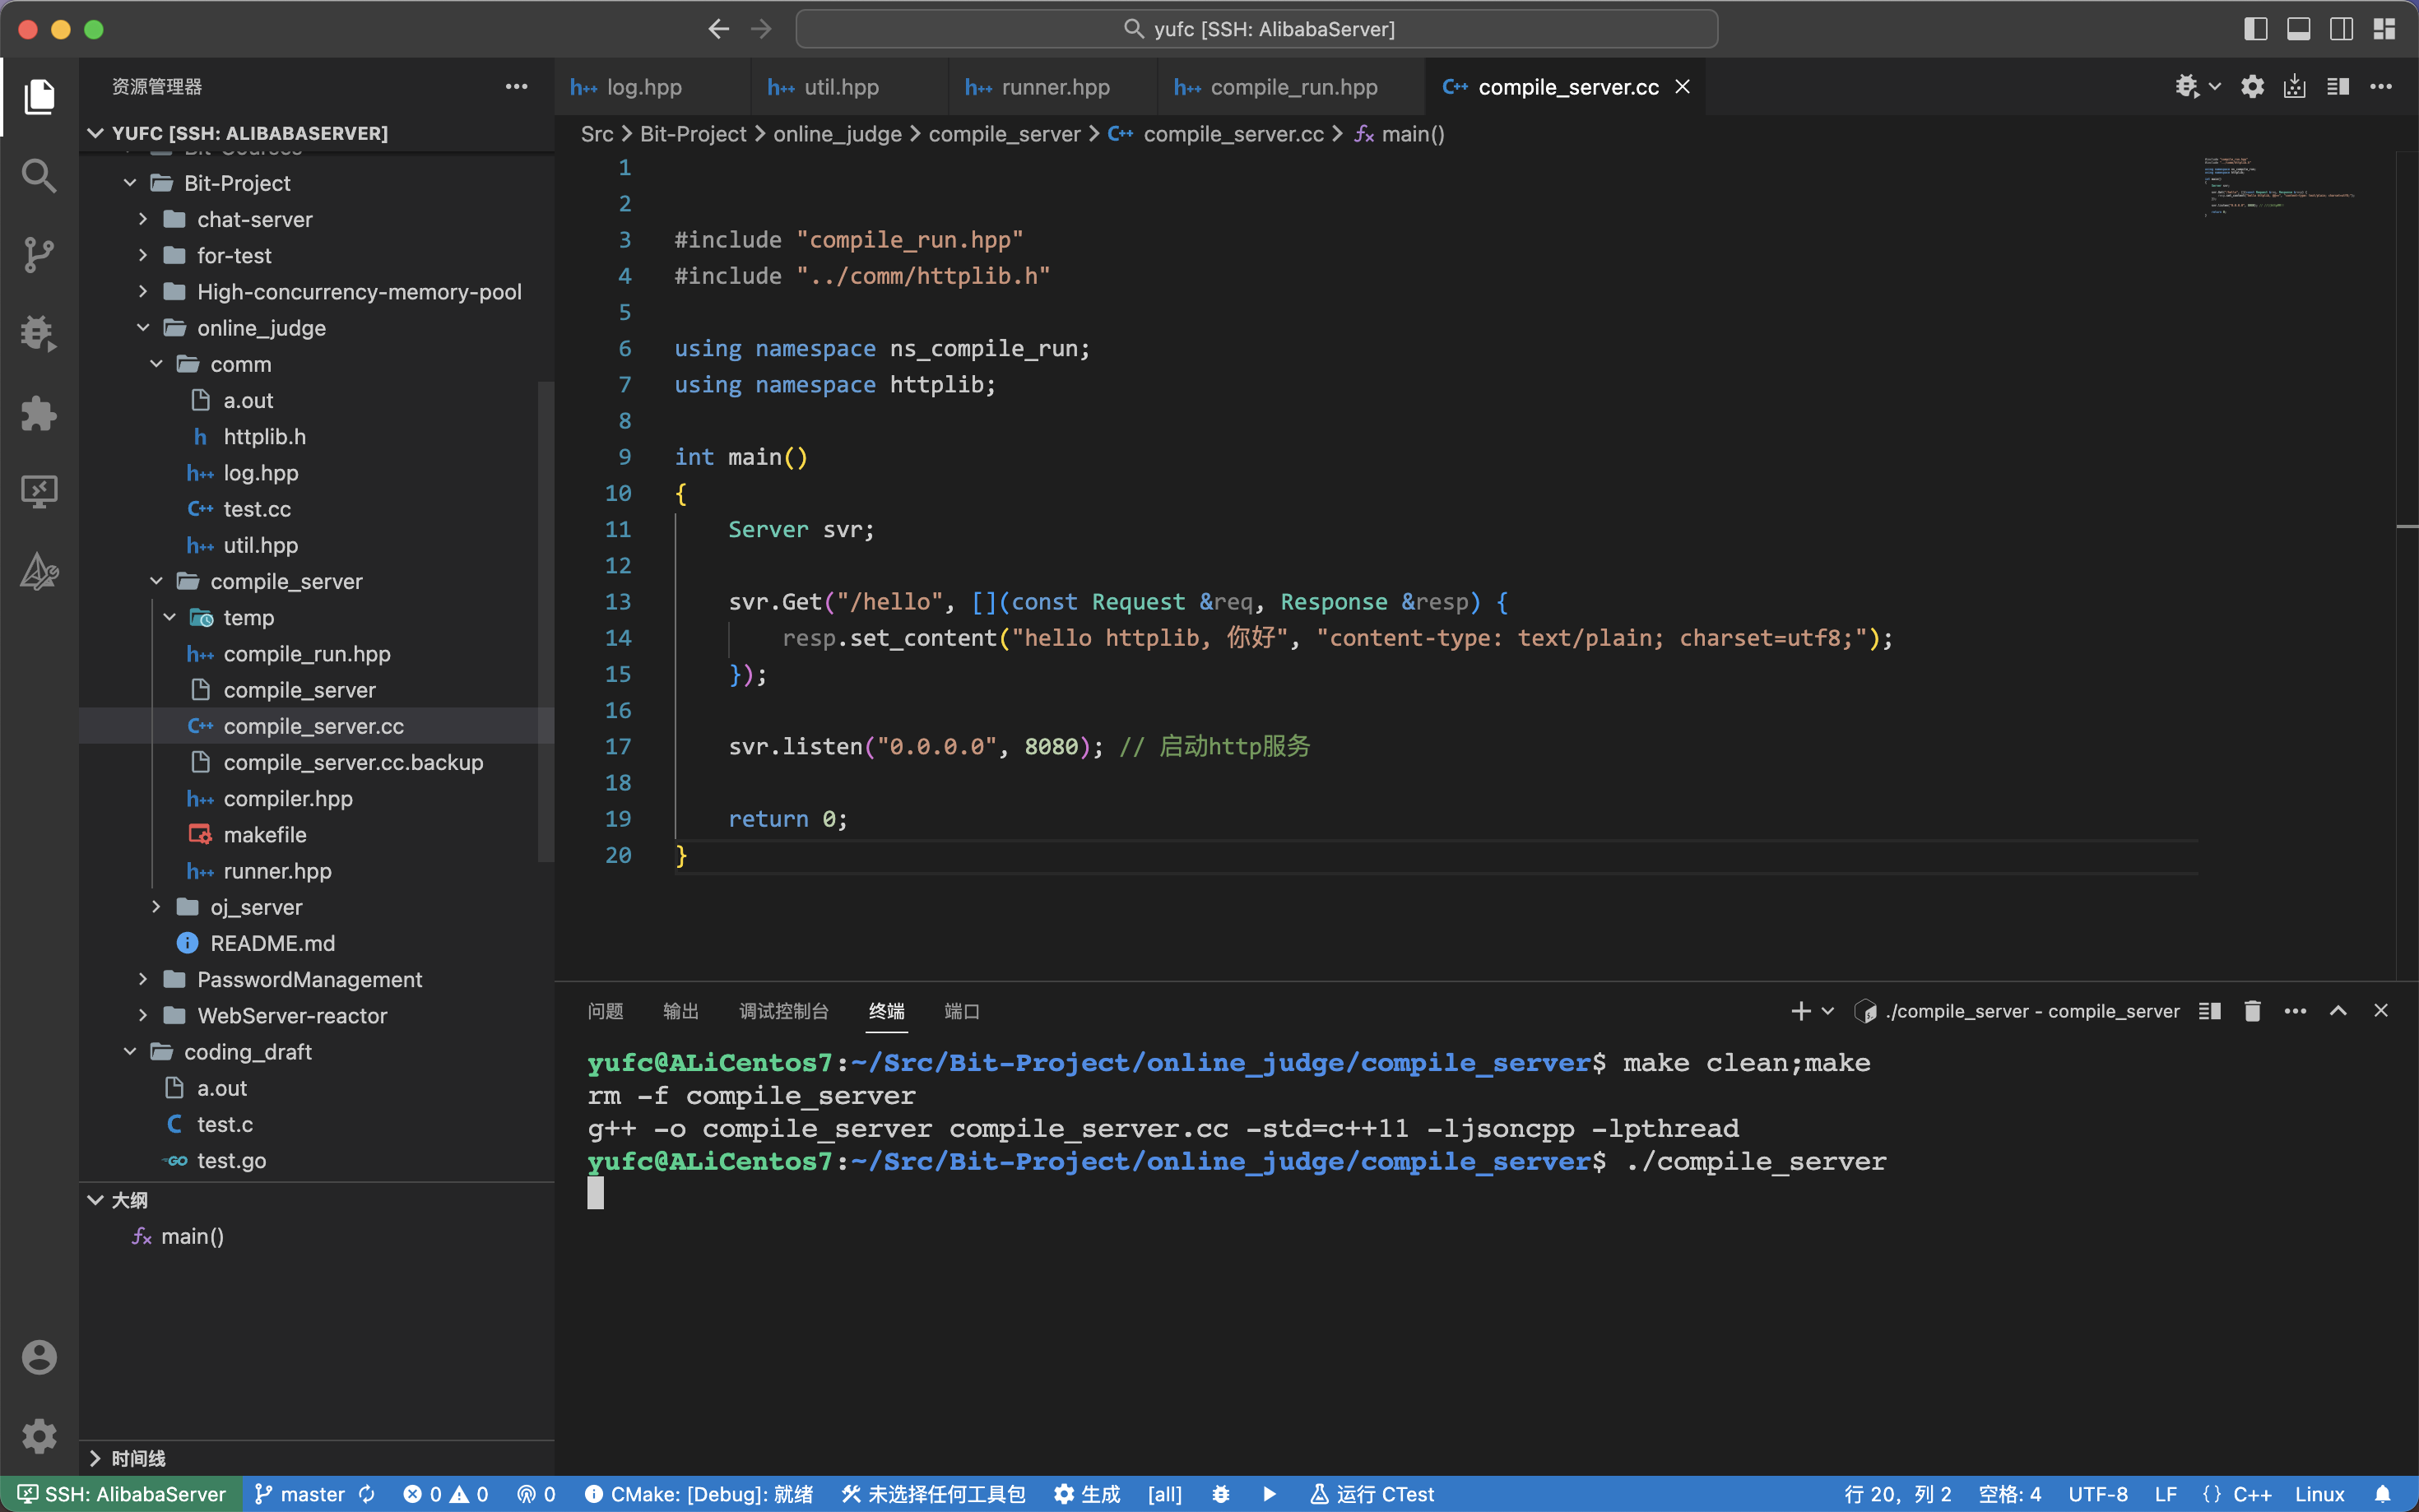Click the build download icon in editor toolbar

pos(2294,87)
